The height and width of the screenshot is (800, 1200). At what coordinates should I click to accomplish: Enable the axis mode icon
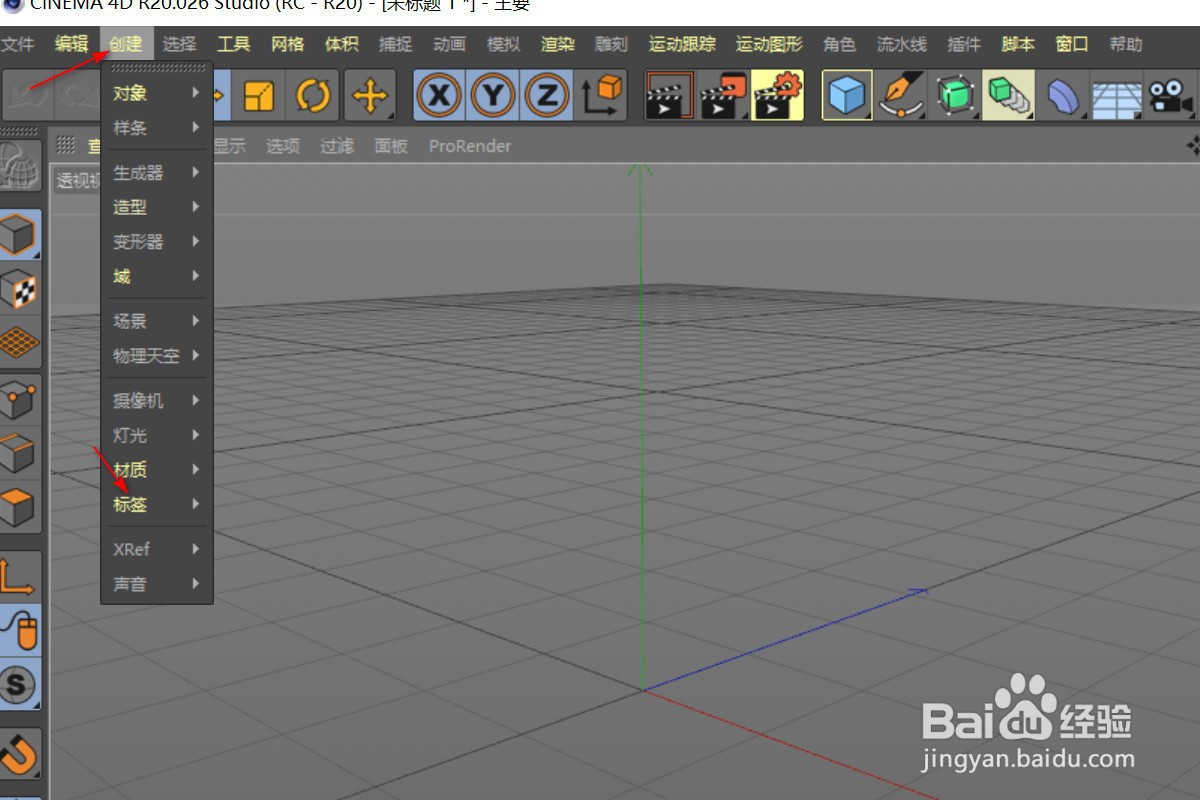19,577
